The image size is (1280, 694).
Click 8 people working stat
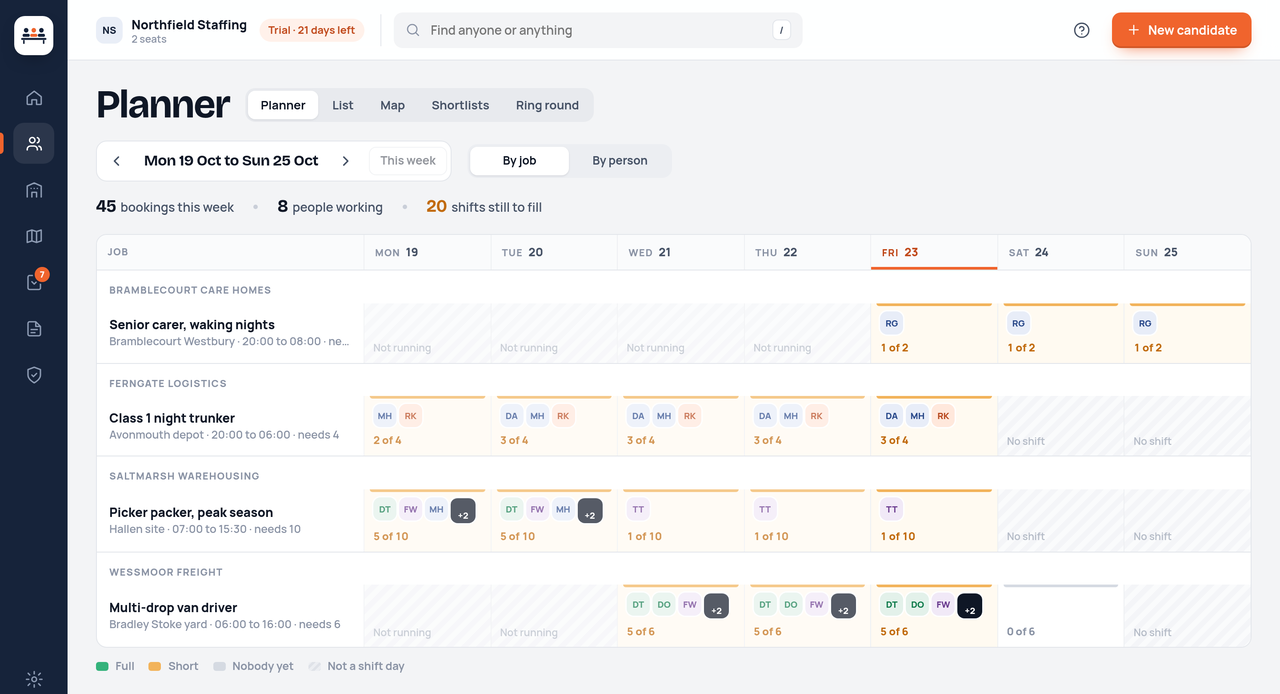coord(330,207)
